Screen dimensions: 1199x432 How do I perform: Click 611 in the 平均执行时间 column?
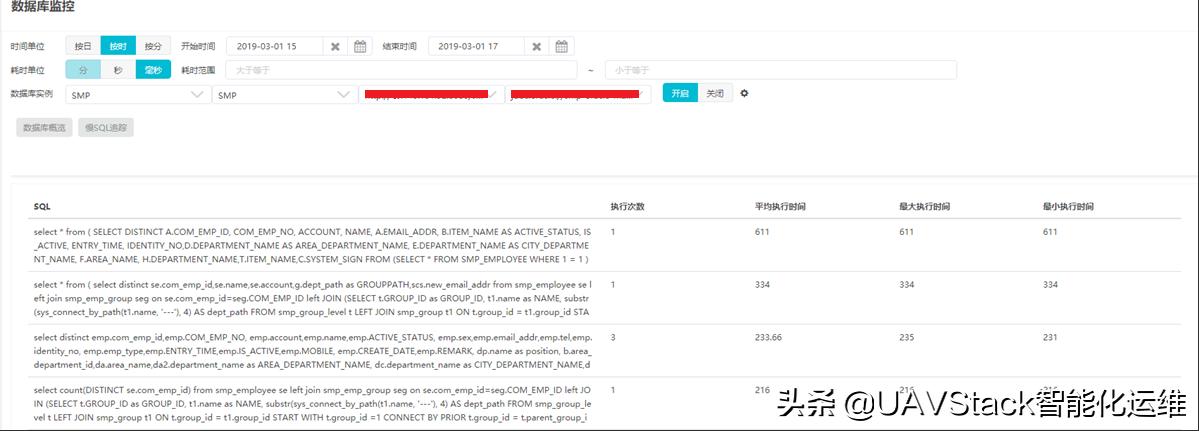[x=762, y=231]
